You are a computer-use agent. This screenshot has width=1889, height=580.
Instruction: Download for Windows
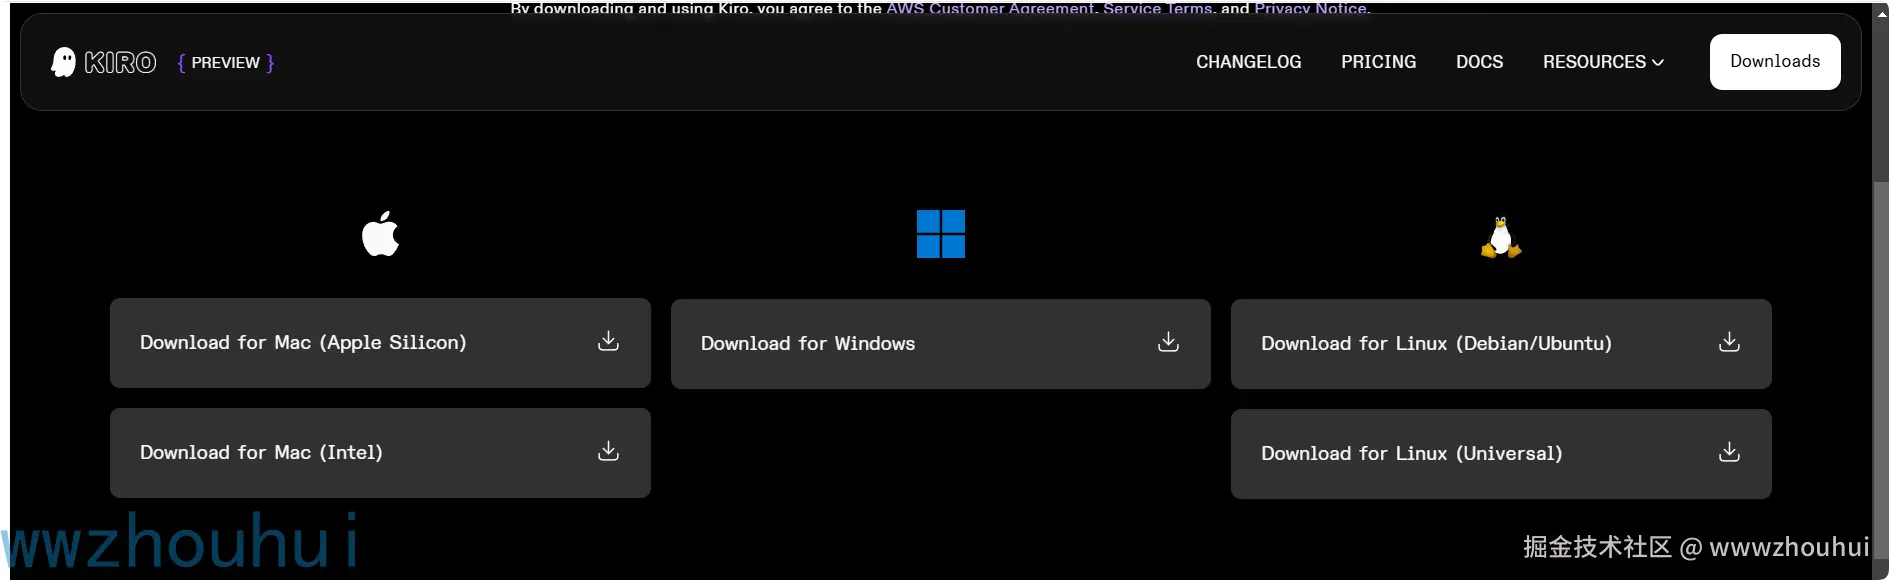click(x=941, y=344)
